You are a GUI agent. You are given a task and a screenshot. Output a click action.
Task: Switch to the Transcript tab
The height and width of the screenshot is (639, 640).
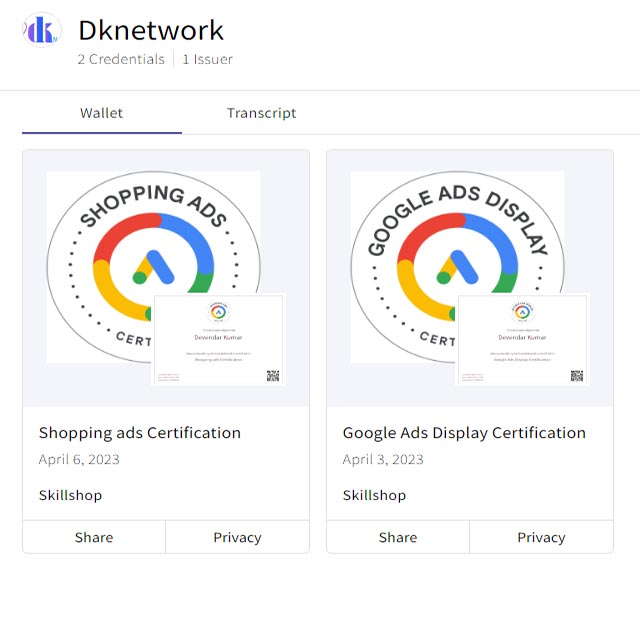tap(261, 113)
